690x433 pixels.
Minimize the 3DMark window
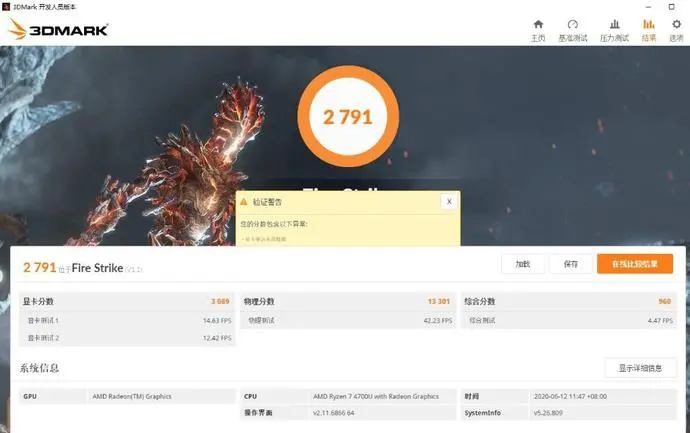click(649, 7)
